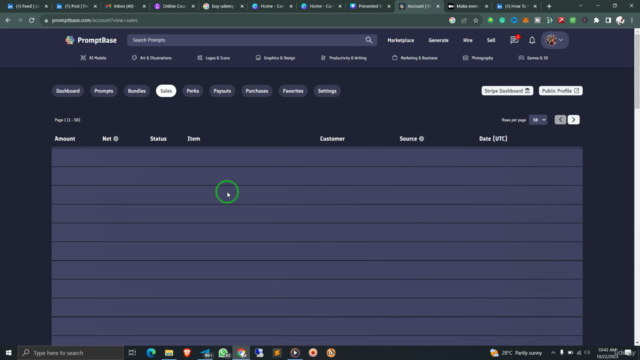Browse the Logos & Icons category
Screen dimensions: 640x360
click(x=213, y=58)
